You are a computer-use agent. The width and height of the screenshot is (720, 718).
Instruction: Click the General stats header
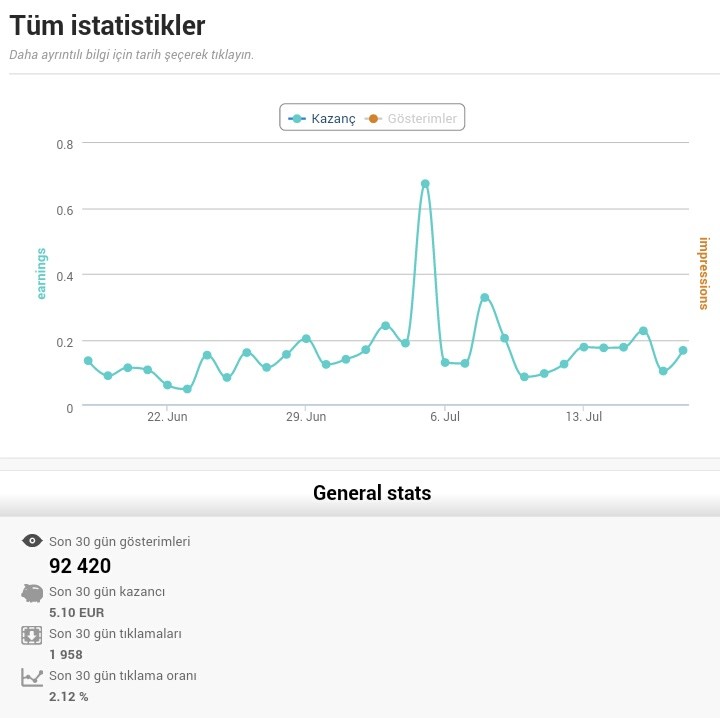click(372, 493)
